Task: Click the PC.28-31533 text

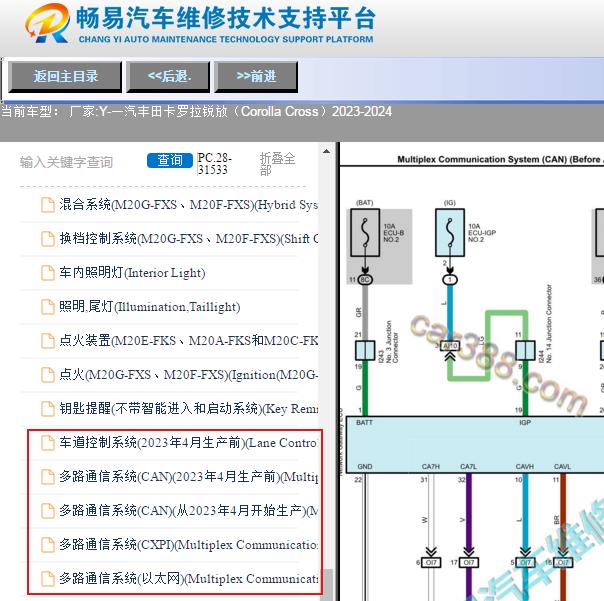Action: [215, 163]
